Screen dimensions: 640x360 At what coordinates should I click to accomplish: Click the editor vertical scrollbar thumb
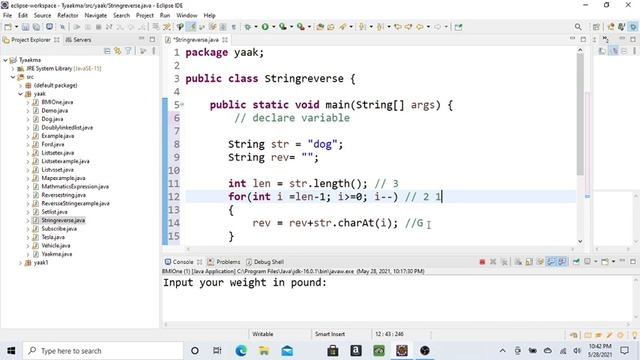coord(580,114)
